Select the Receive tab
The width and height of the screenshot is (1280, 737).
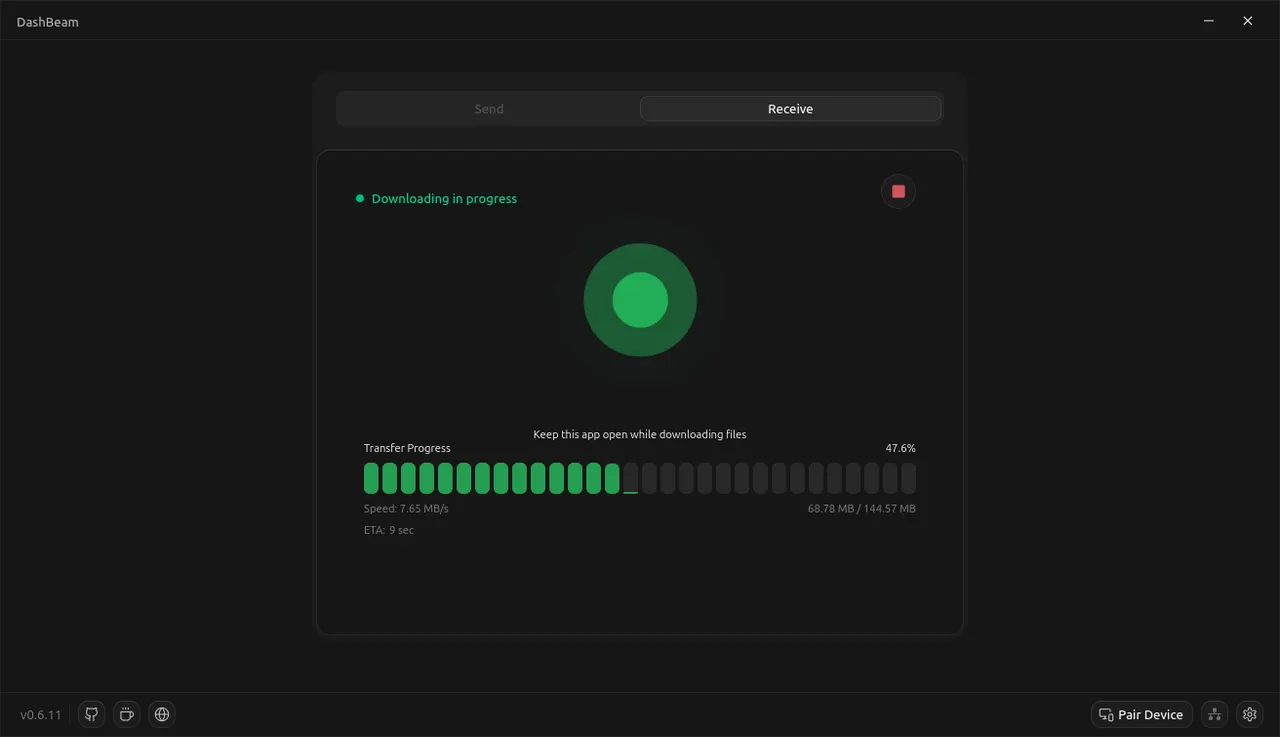point(791,109)
